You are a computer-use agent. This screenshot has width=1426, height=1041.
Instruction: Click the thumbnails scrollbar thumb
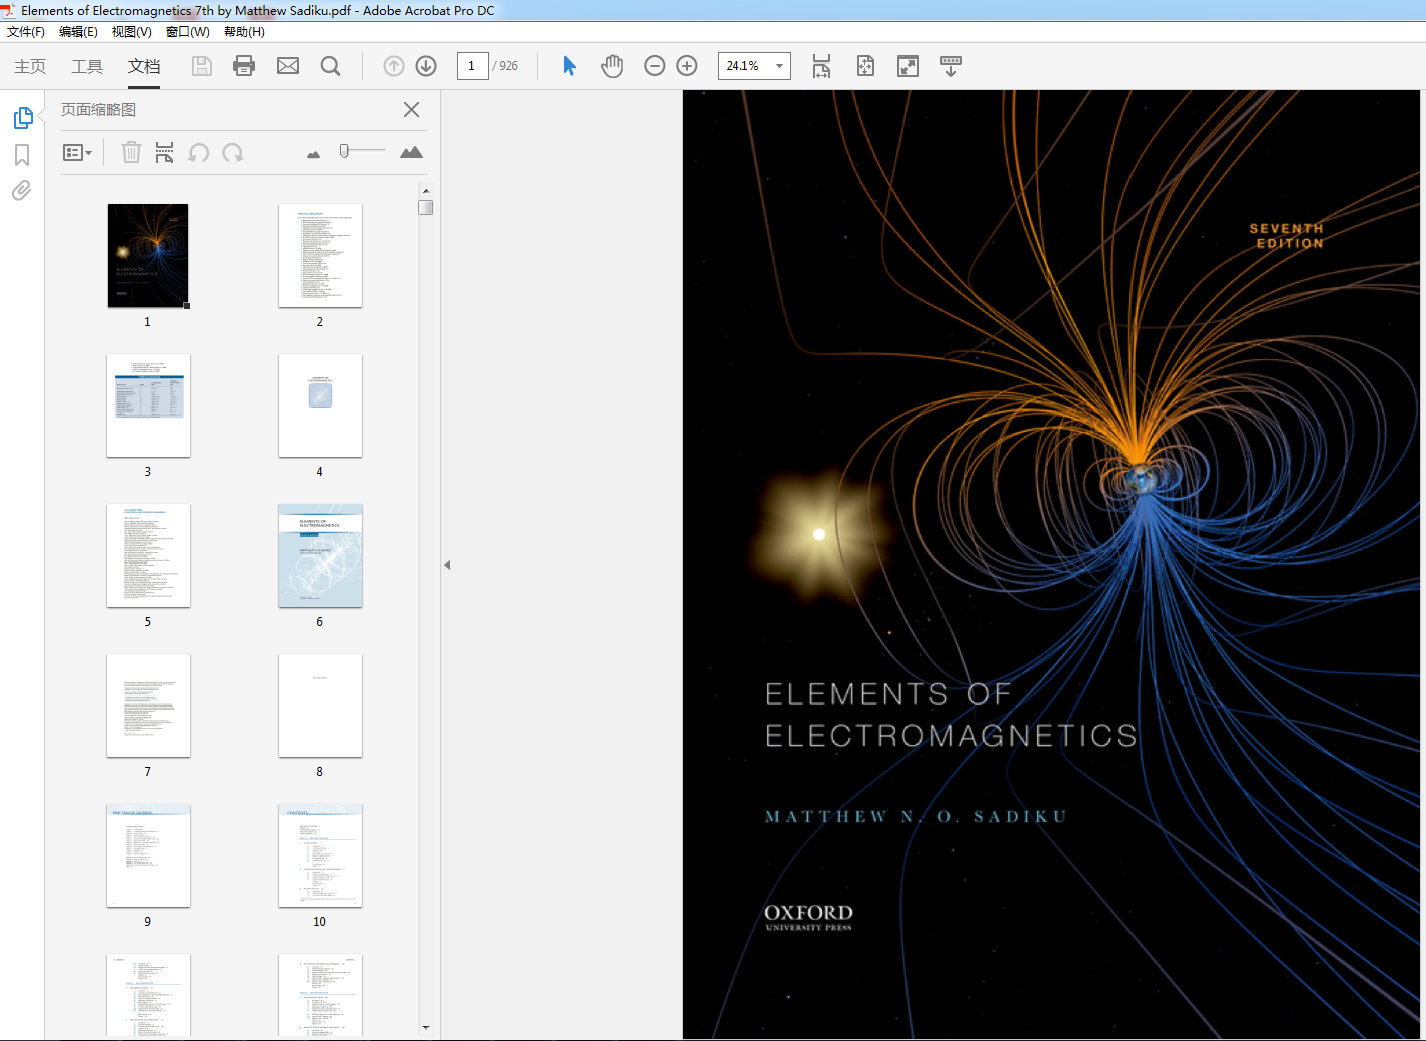point(426,208)
